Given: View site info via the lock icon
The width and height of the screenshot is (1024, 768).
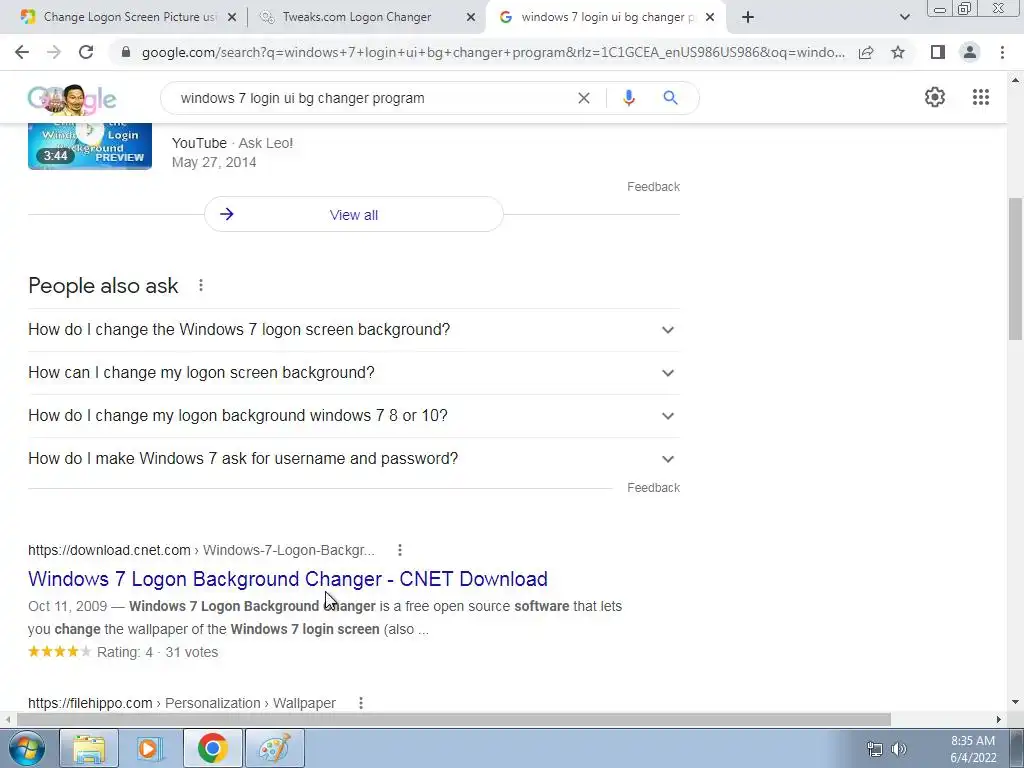Looking at the screenshot, I should (127, 52).
